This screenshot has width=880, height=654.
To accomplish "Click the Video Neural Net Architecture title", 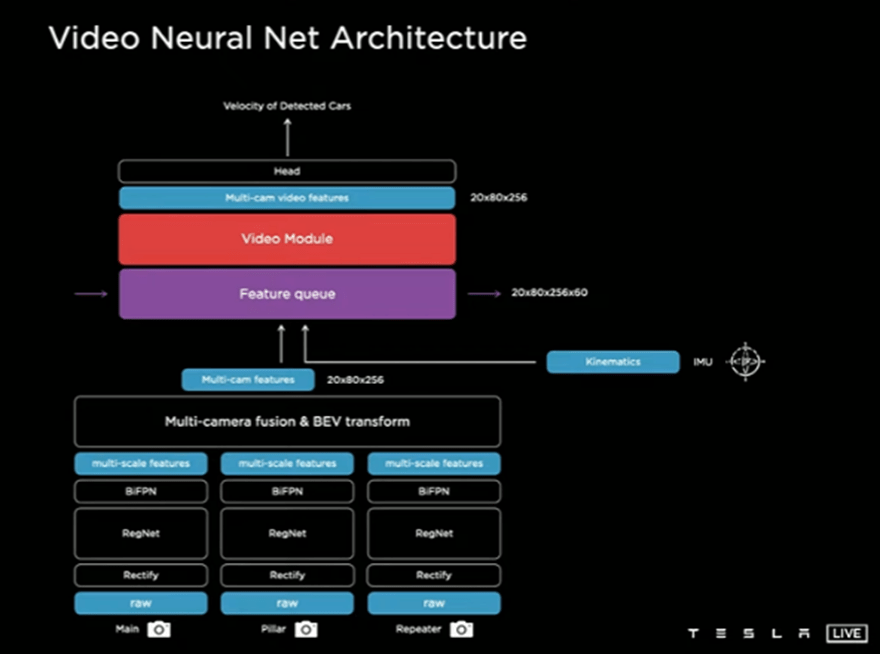I will (287, 38).
